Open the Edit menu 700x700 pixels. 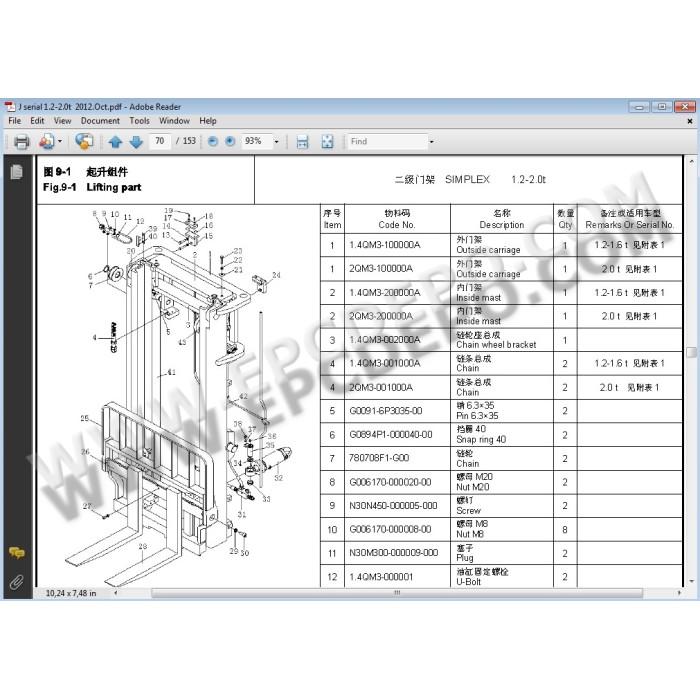pyautogui.click(x=37, y=121)
